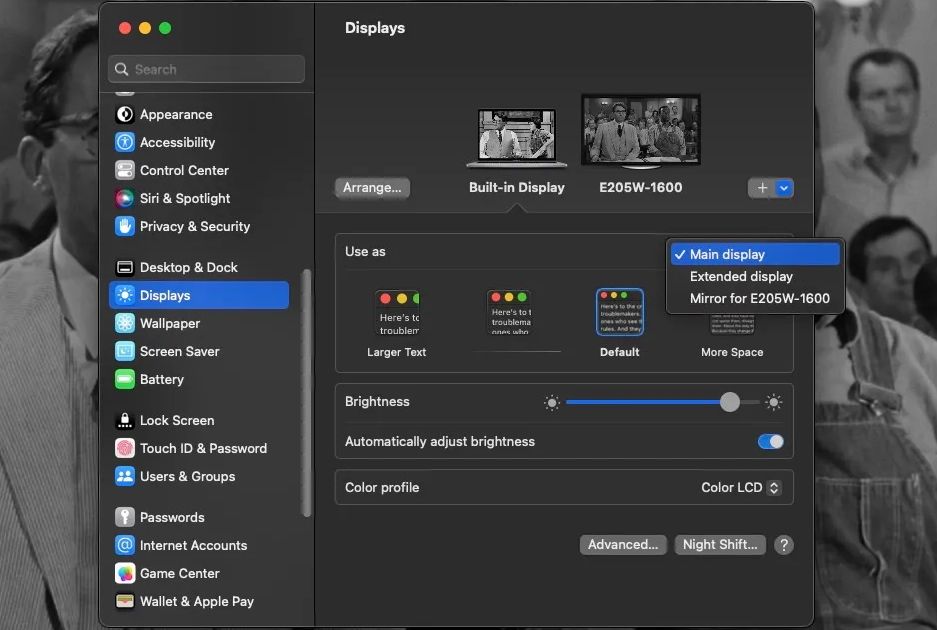Click the Arrange button

[x=371, y=187]
